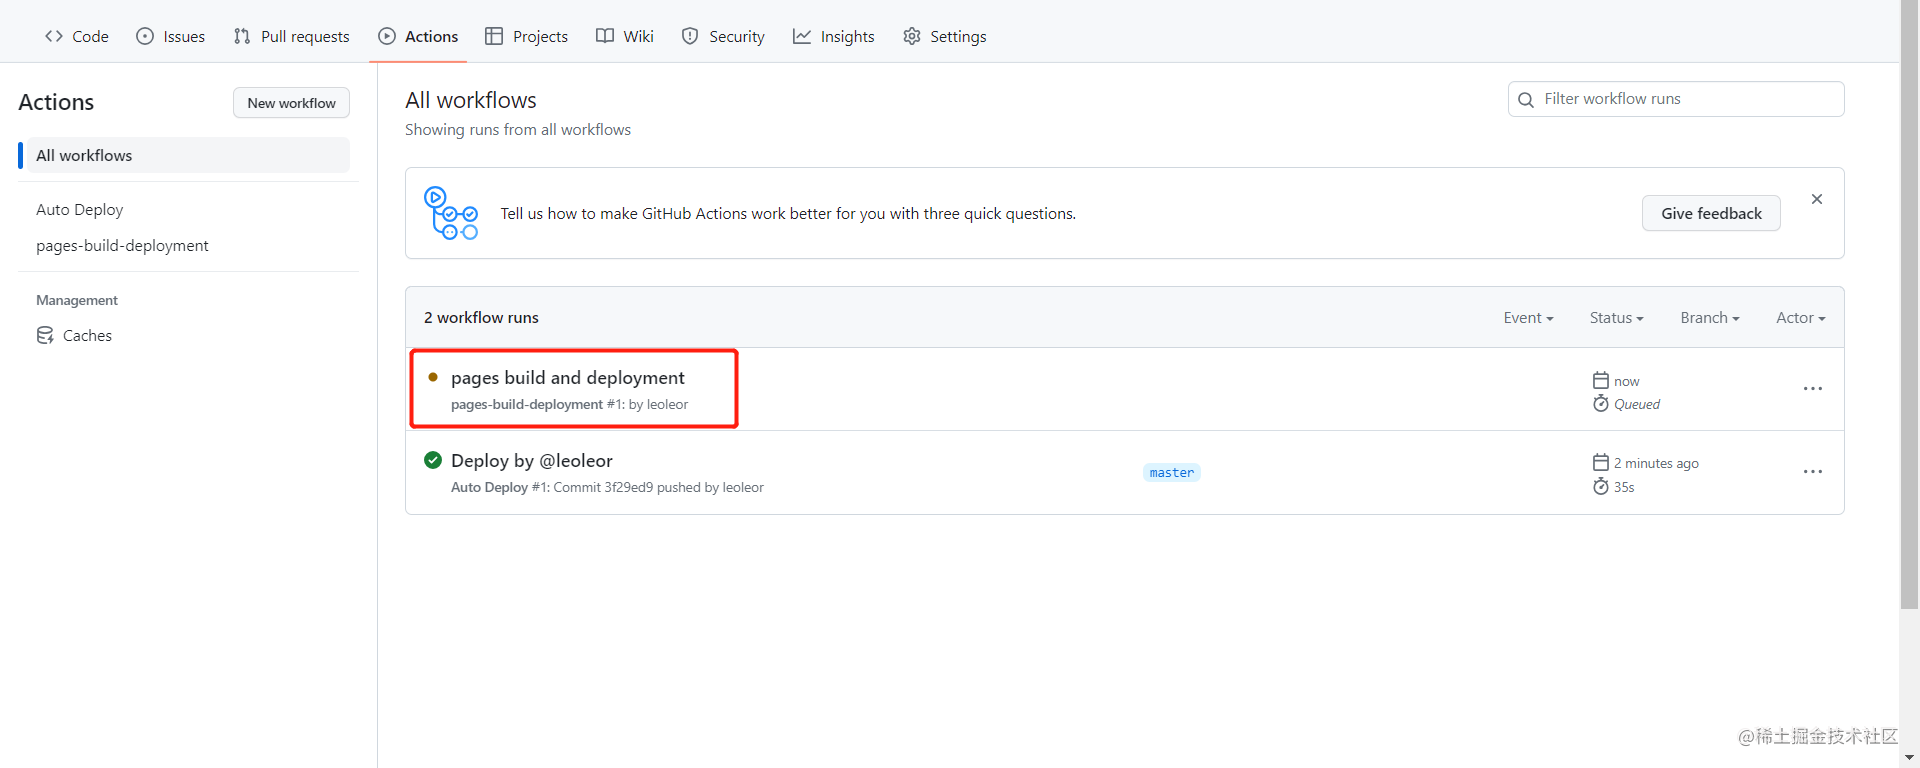1920x768 pixels.
Task: Dismiss the feedback banner
Action: click(x=1817, y=199)
